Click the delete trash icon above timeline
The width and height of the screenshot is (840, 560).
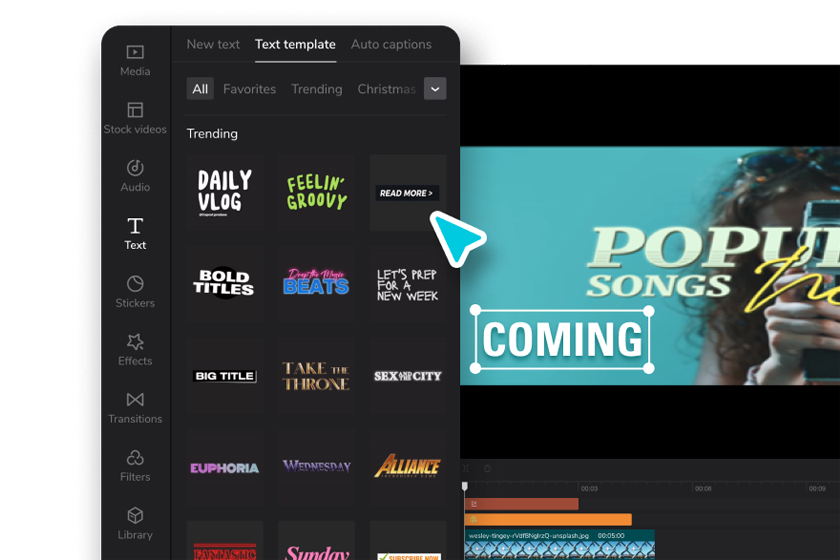coord(487,468)
